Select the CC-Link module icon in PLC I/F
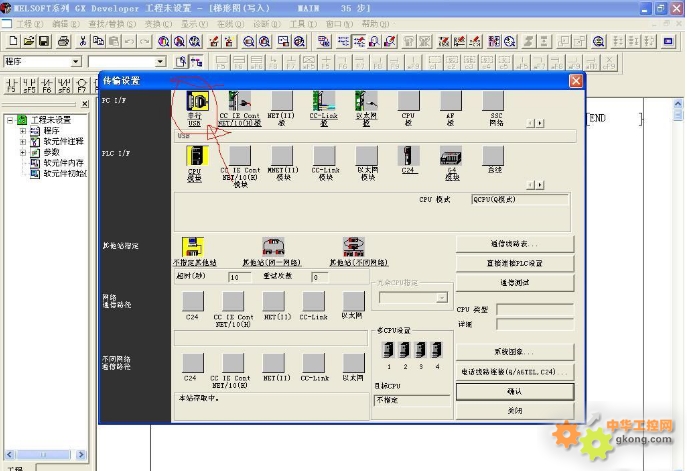 pos(324,156)
